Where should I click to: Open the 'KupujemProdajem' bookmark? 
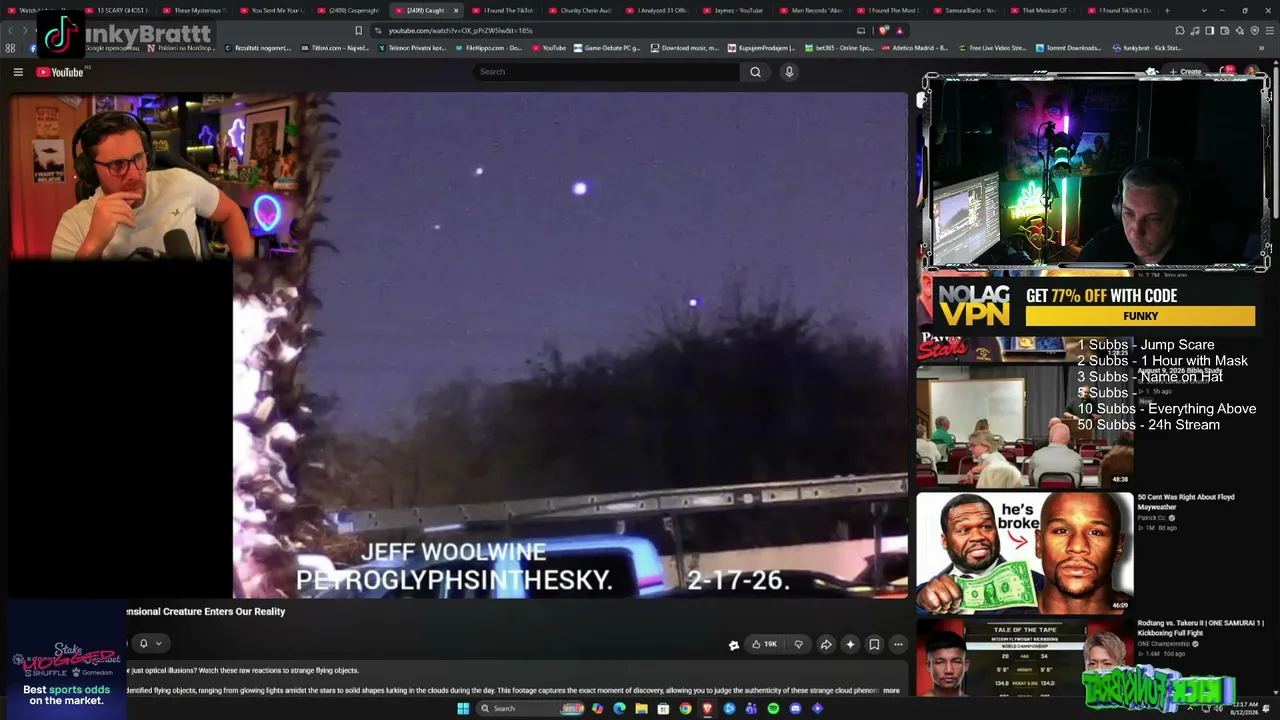coord(762,48)
